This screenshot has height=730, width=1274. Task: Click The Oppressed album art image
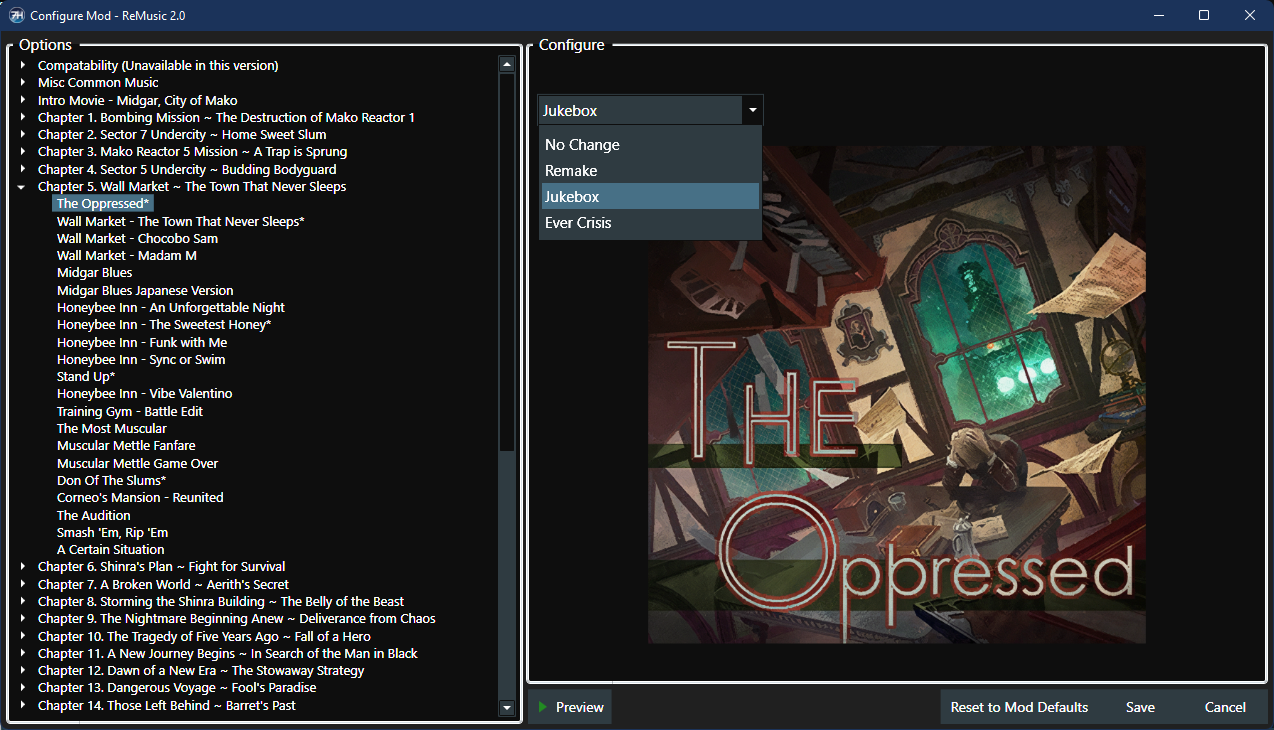(x=897, y=394)
